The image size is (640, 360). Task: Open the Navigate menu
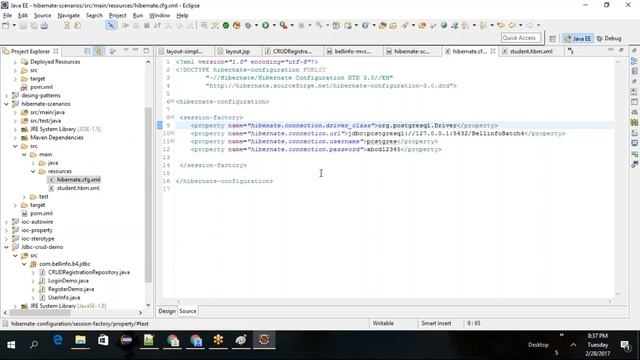pos(68,15)
